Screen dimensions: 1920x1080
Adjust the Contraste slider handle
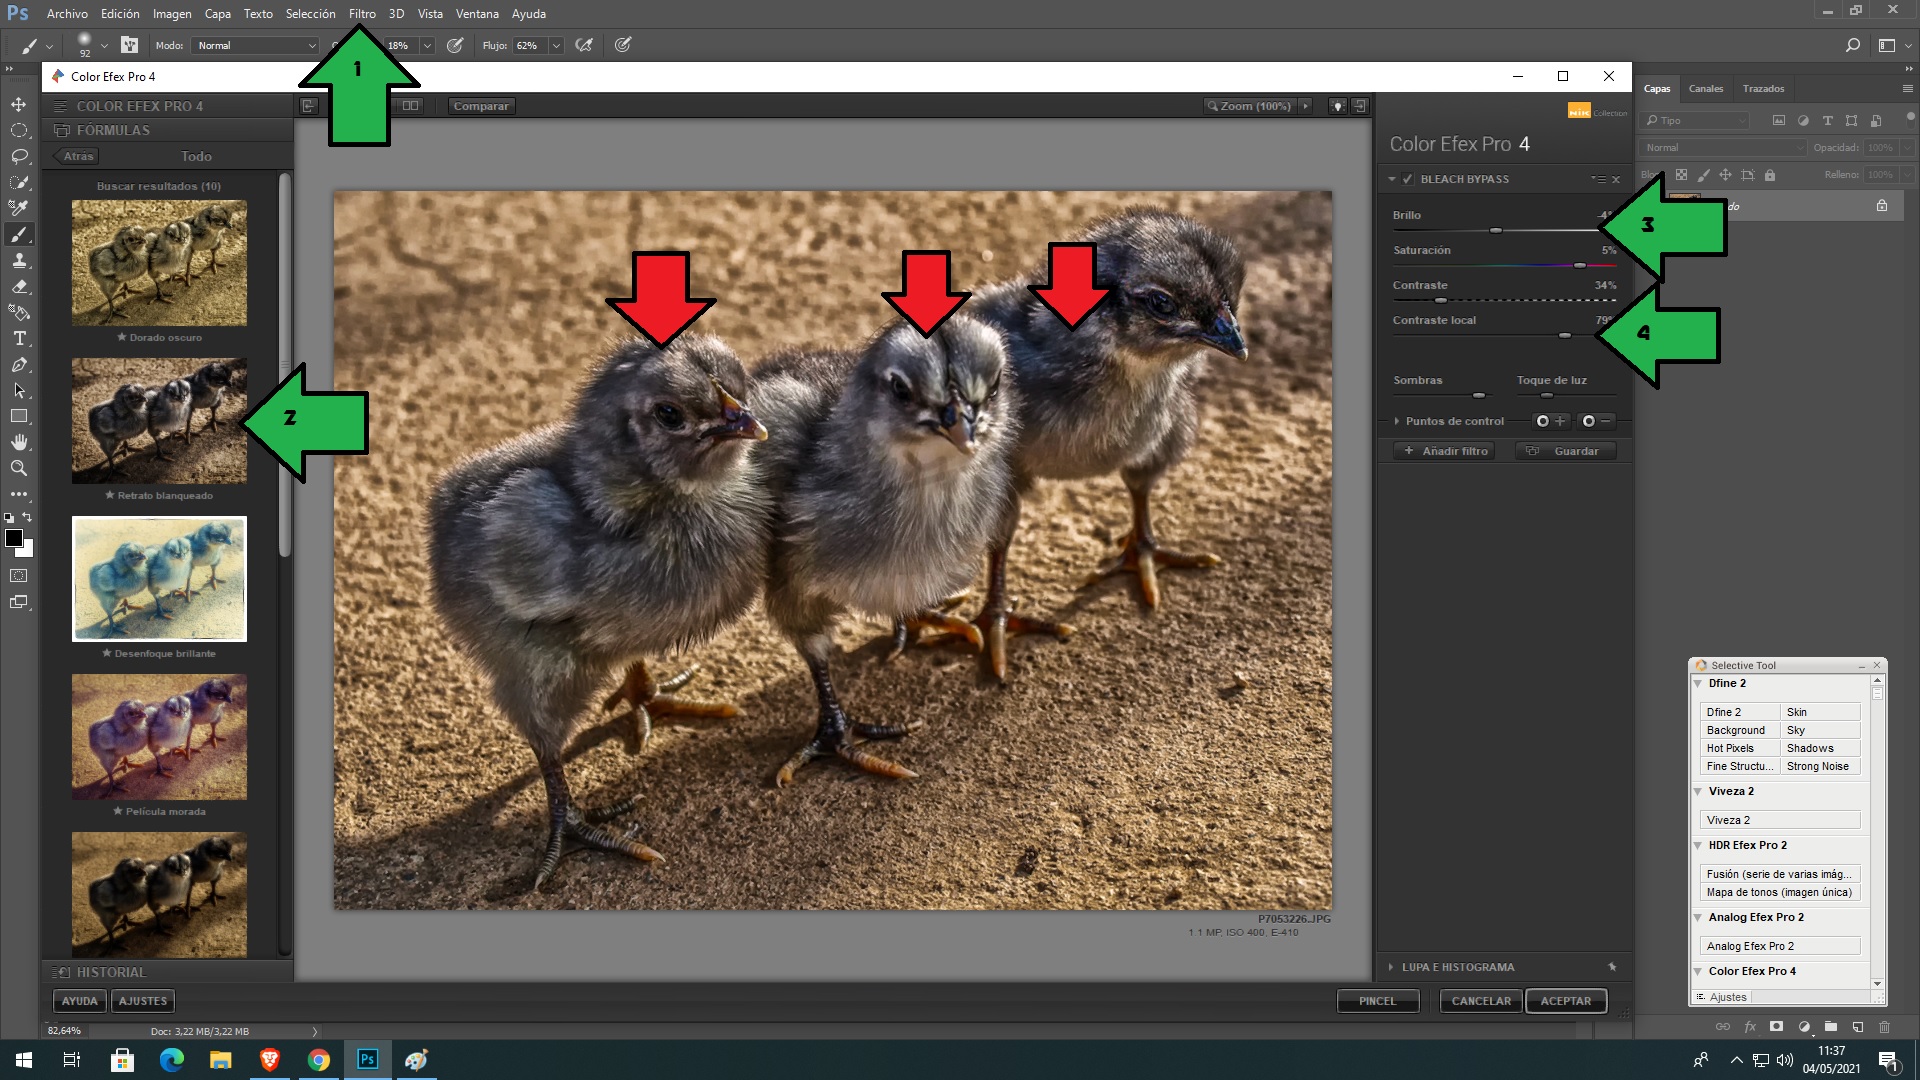tap(1441, 300)
